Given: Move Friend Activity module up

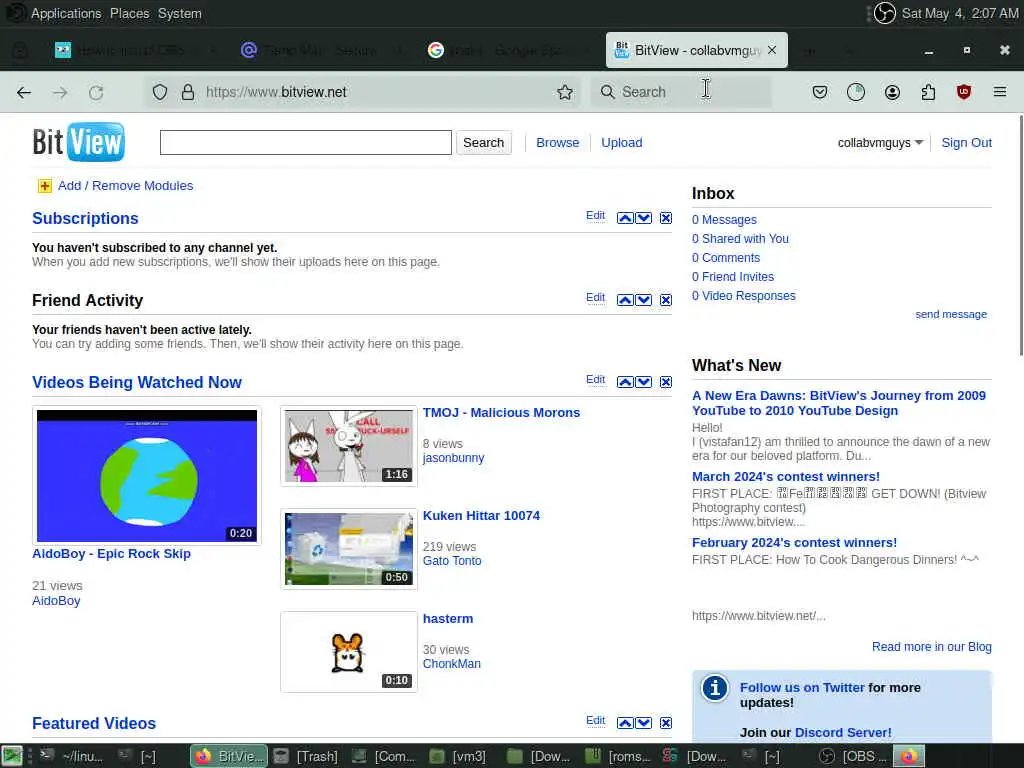Looking at the screenshot, I should pos(625,300).
